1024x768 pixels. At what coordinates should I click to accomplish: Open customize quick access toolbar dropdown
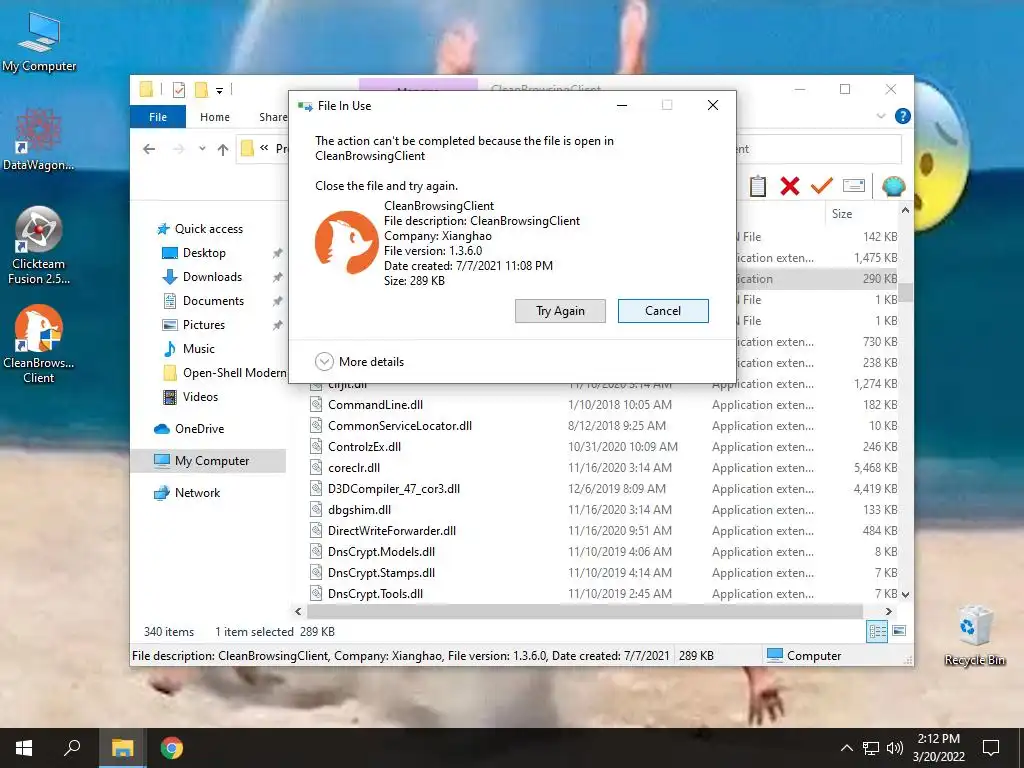click(219, 90)
